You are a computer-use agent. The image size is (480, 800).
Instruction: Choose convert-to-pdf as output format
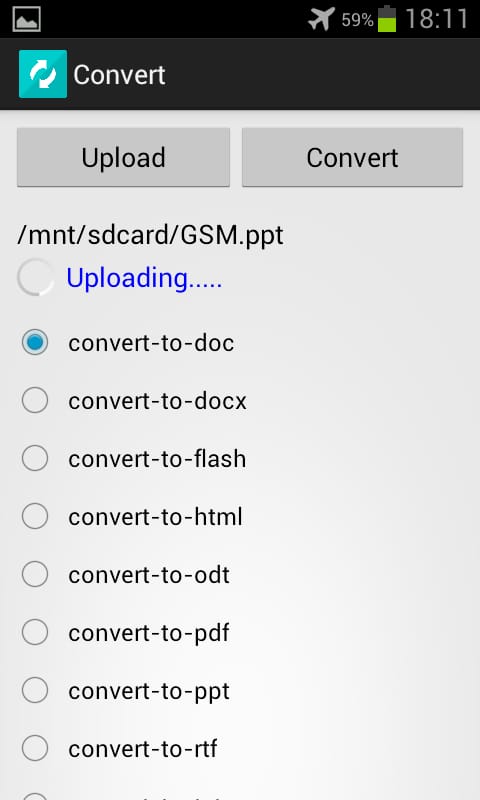tap(35, 633)
